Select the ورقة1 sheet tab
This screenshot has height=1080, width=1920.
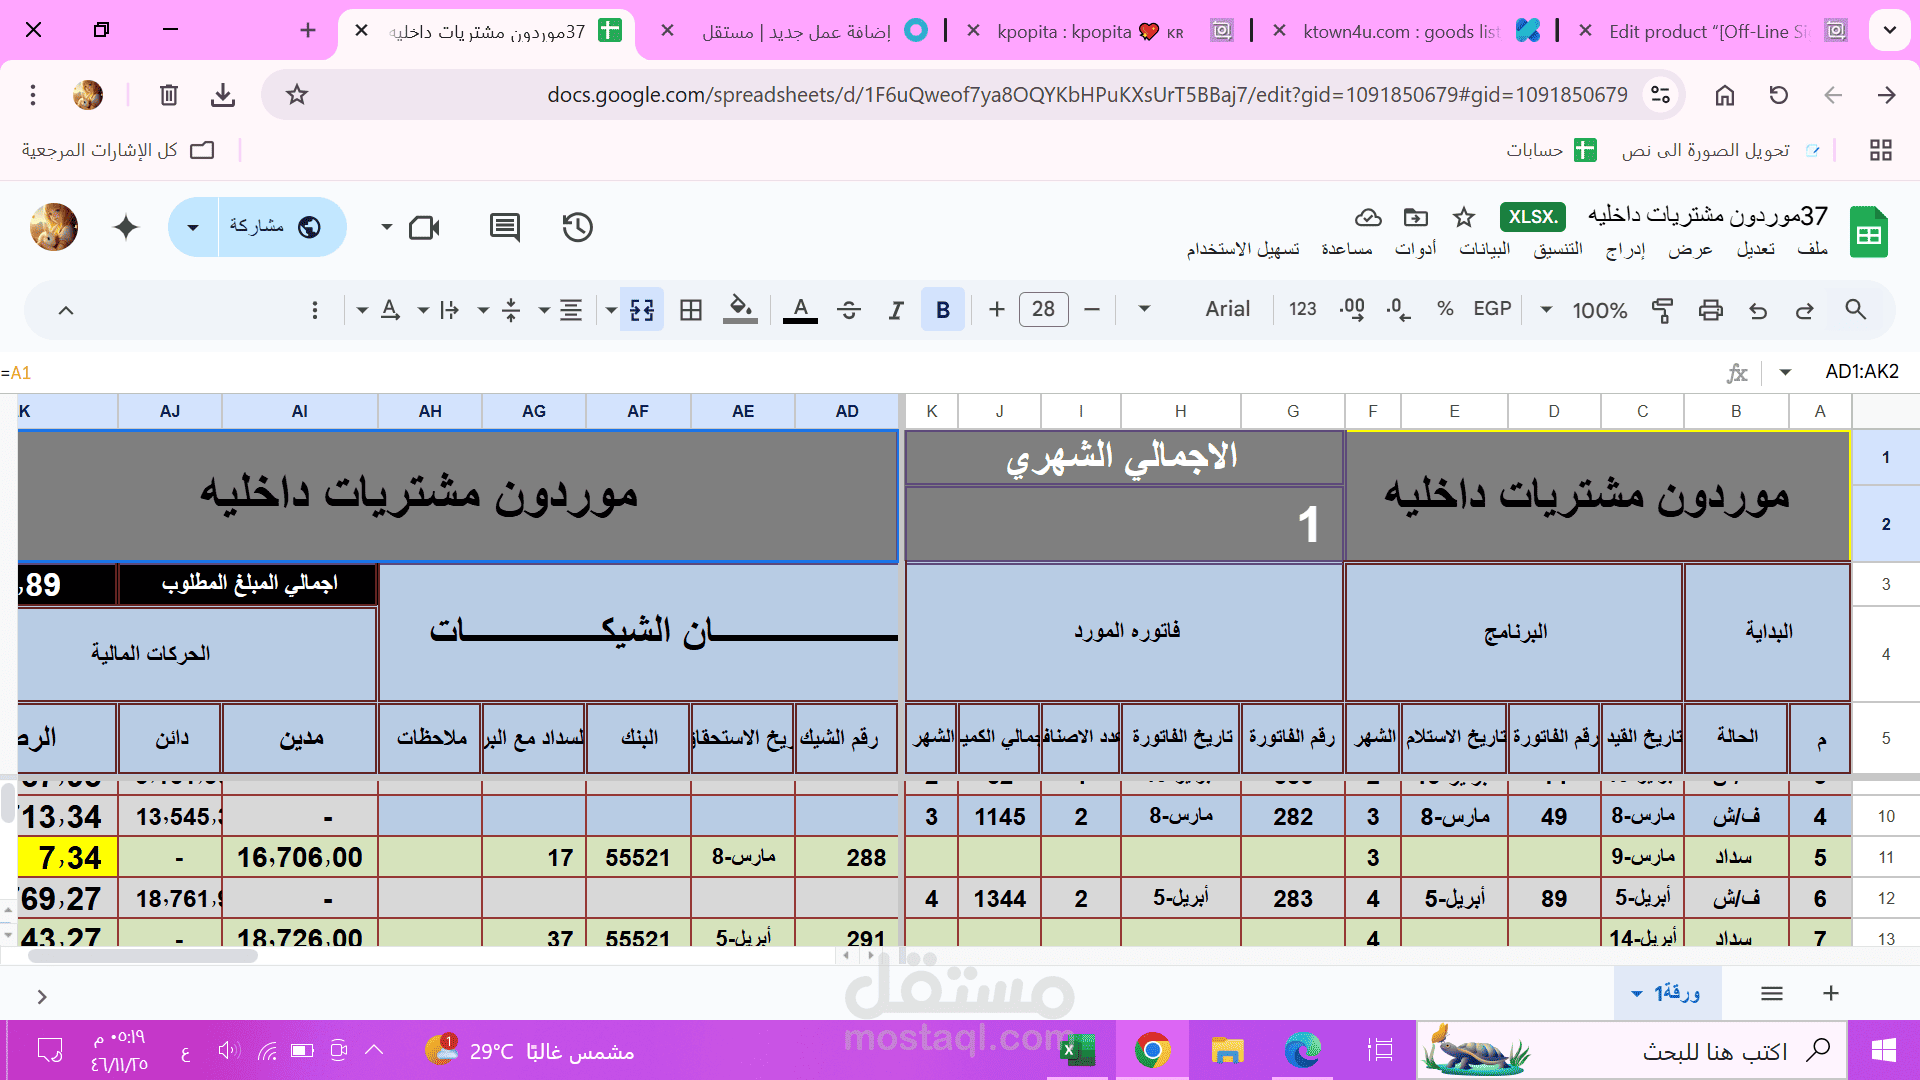[1667, 993]
